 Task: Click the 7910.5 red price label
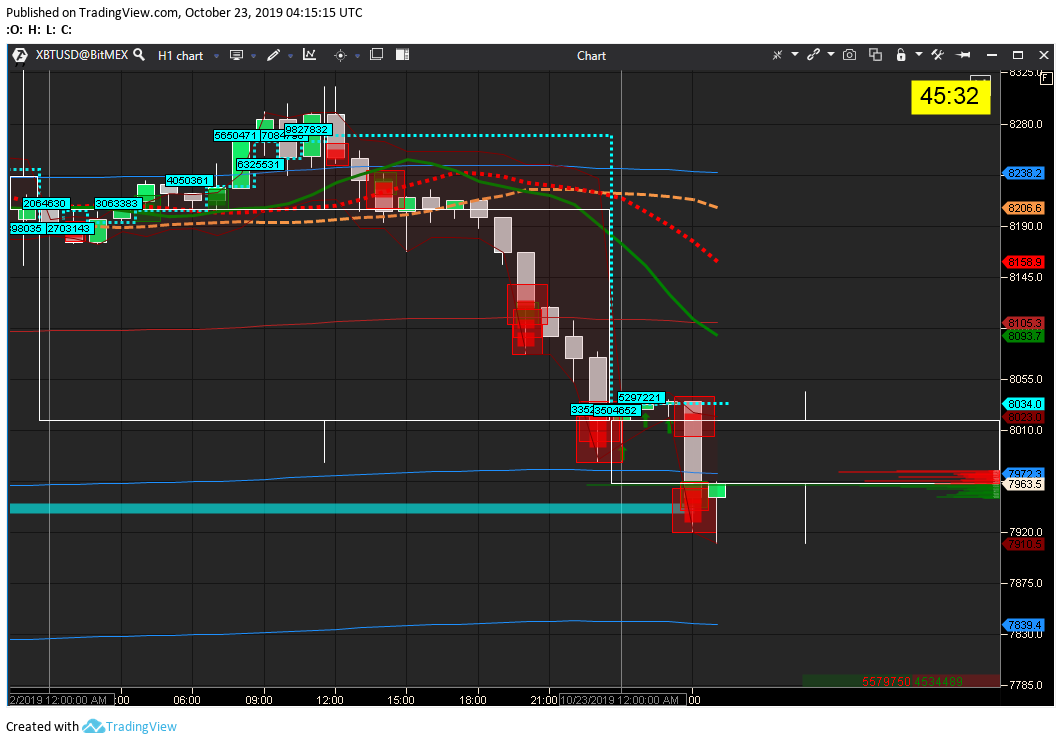(x=1023, y=544)
